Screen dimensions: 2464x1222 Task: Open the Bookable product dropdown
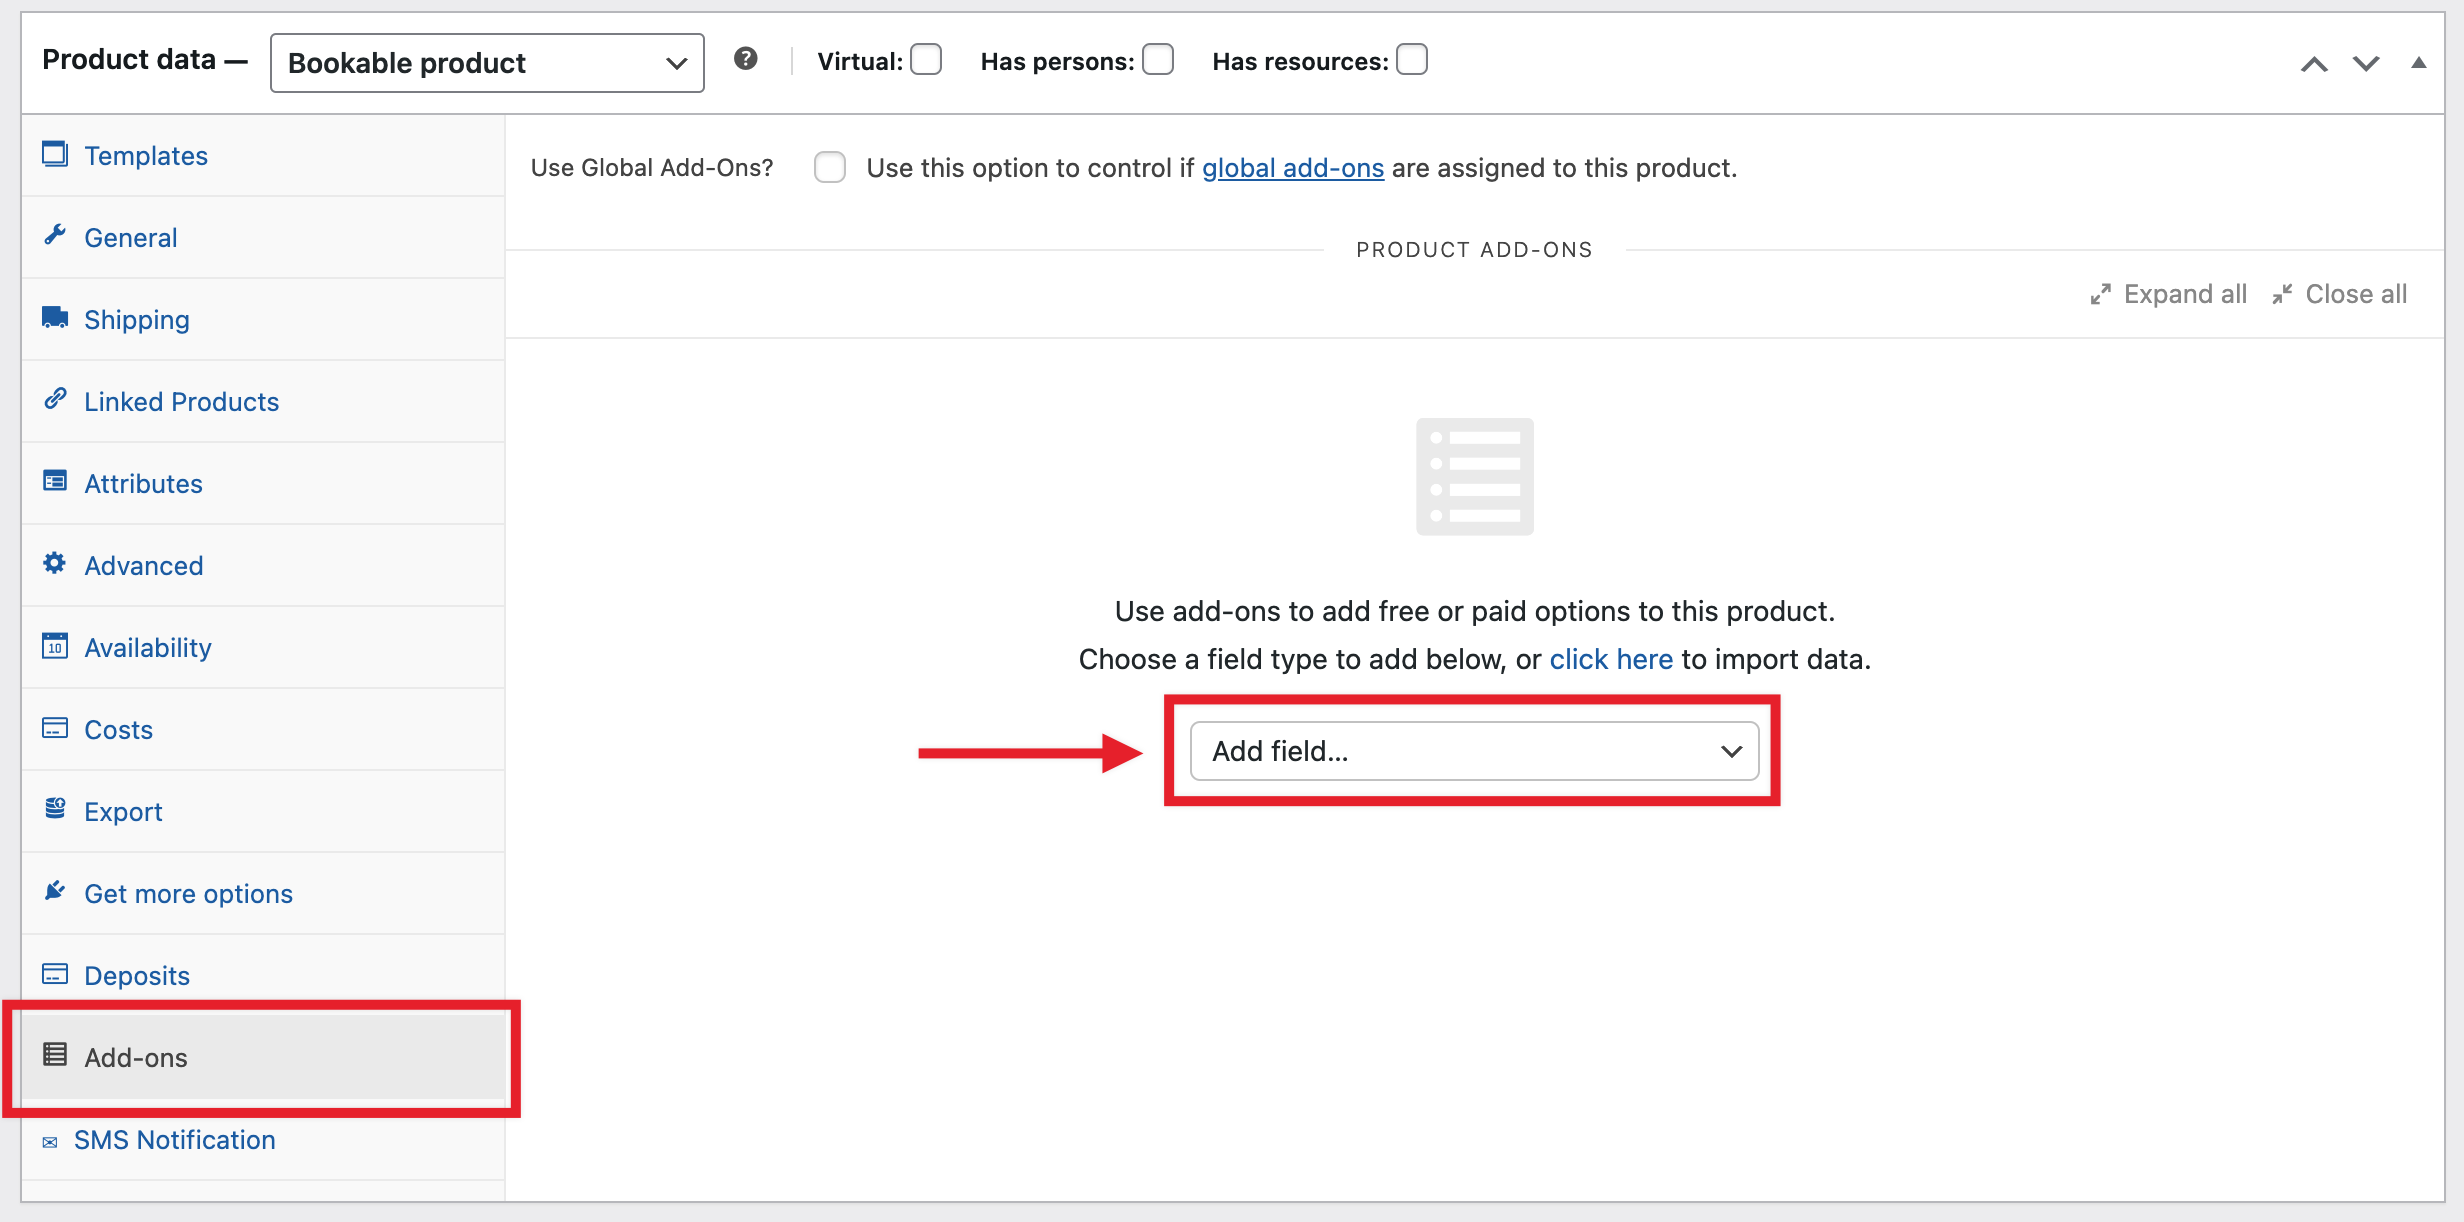point(486,62)
